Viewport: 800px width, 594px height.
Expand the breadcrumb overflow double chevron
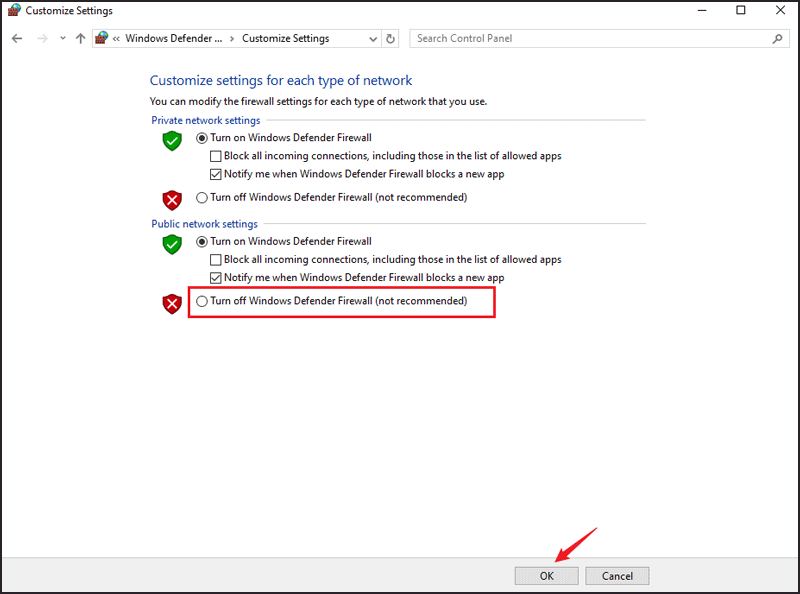point(116,39)
